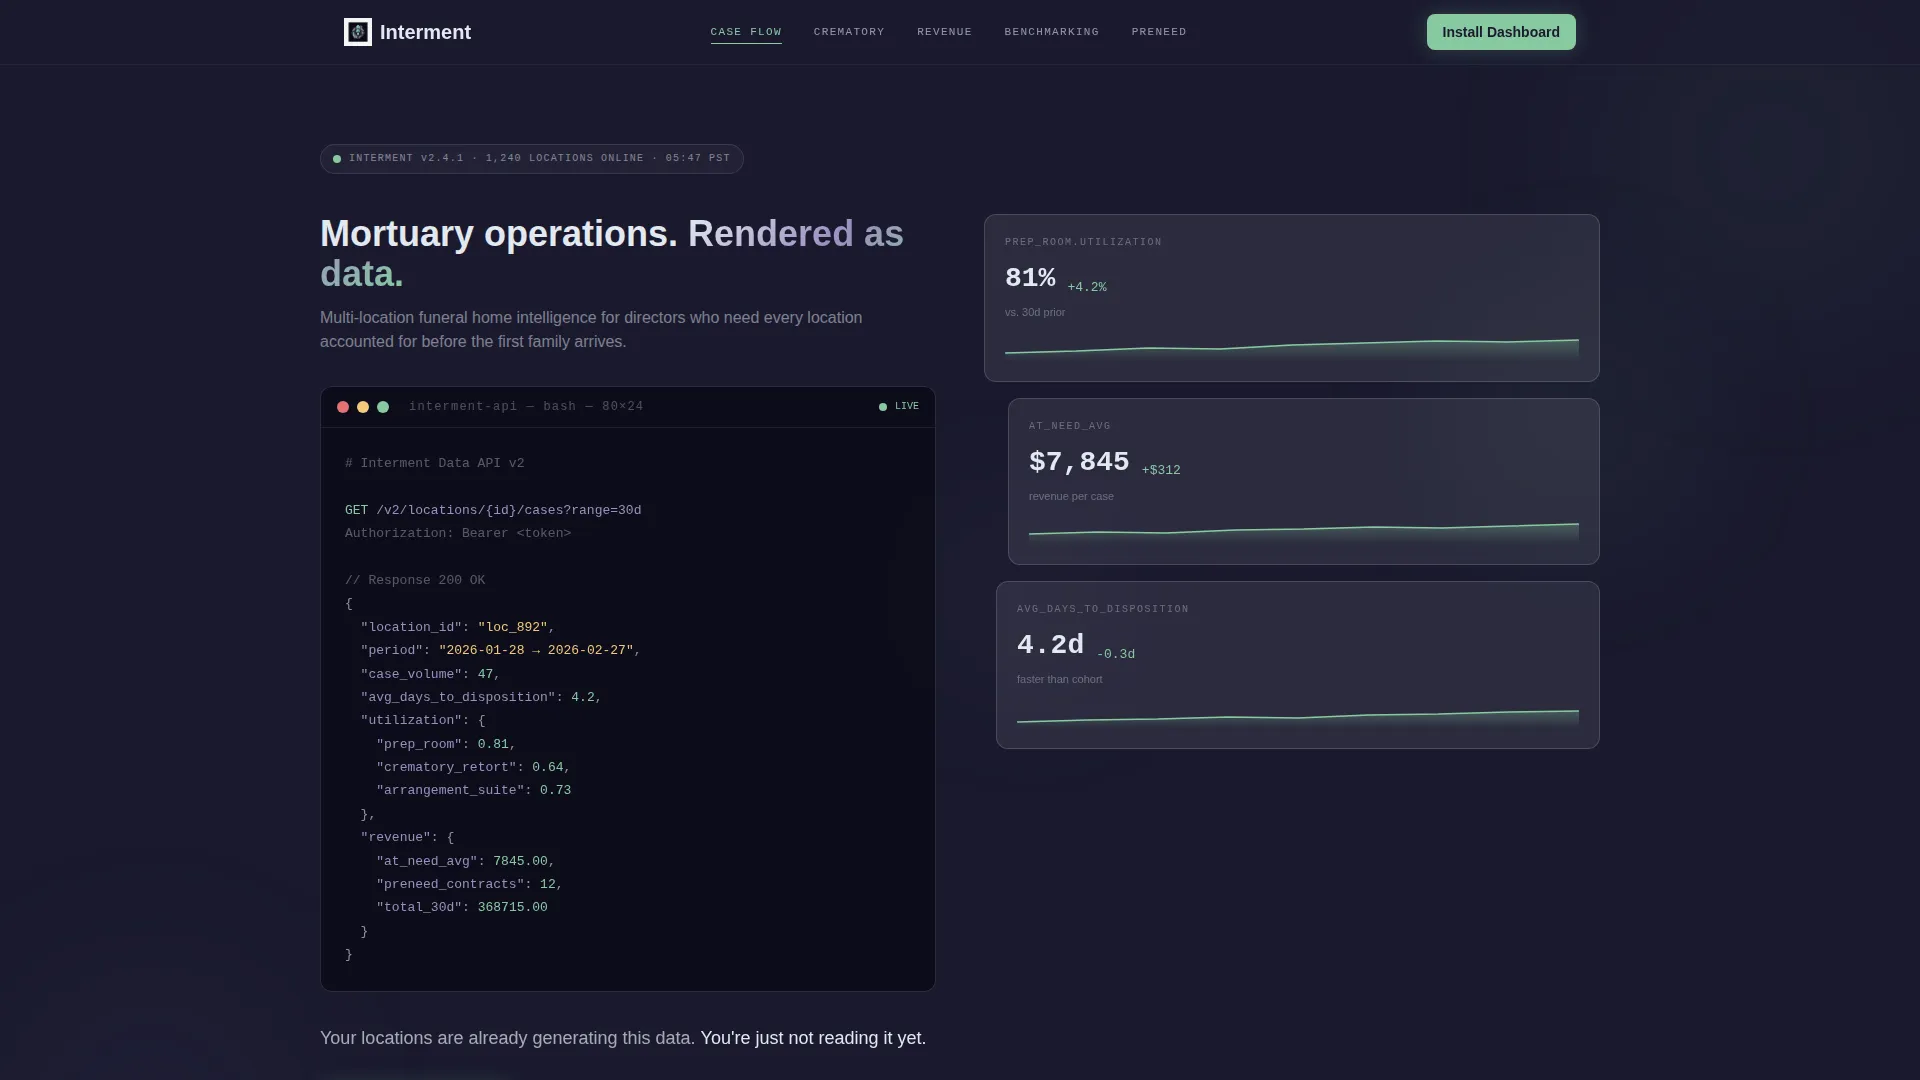
Task: Click the prep_room 0.81 line
Action: pyautogui.click(x=446, y=744)
